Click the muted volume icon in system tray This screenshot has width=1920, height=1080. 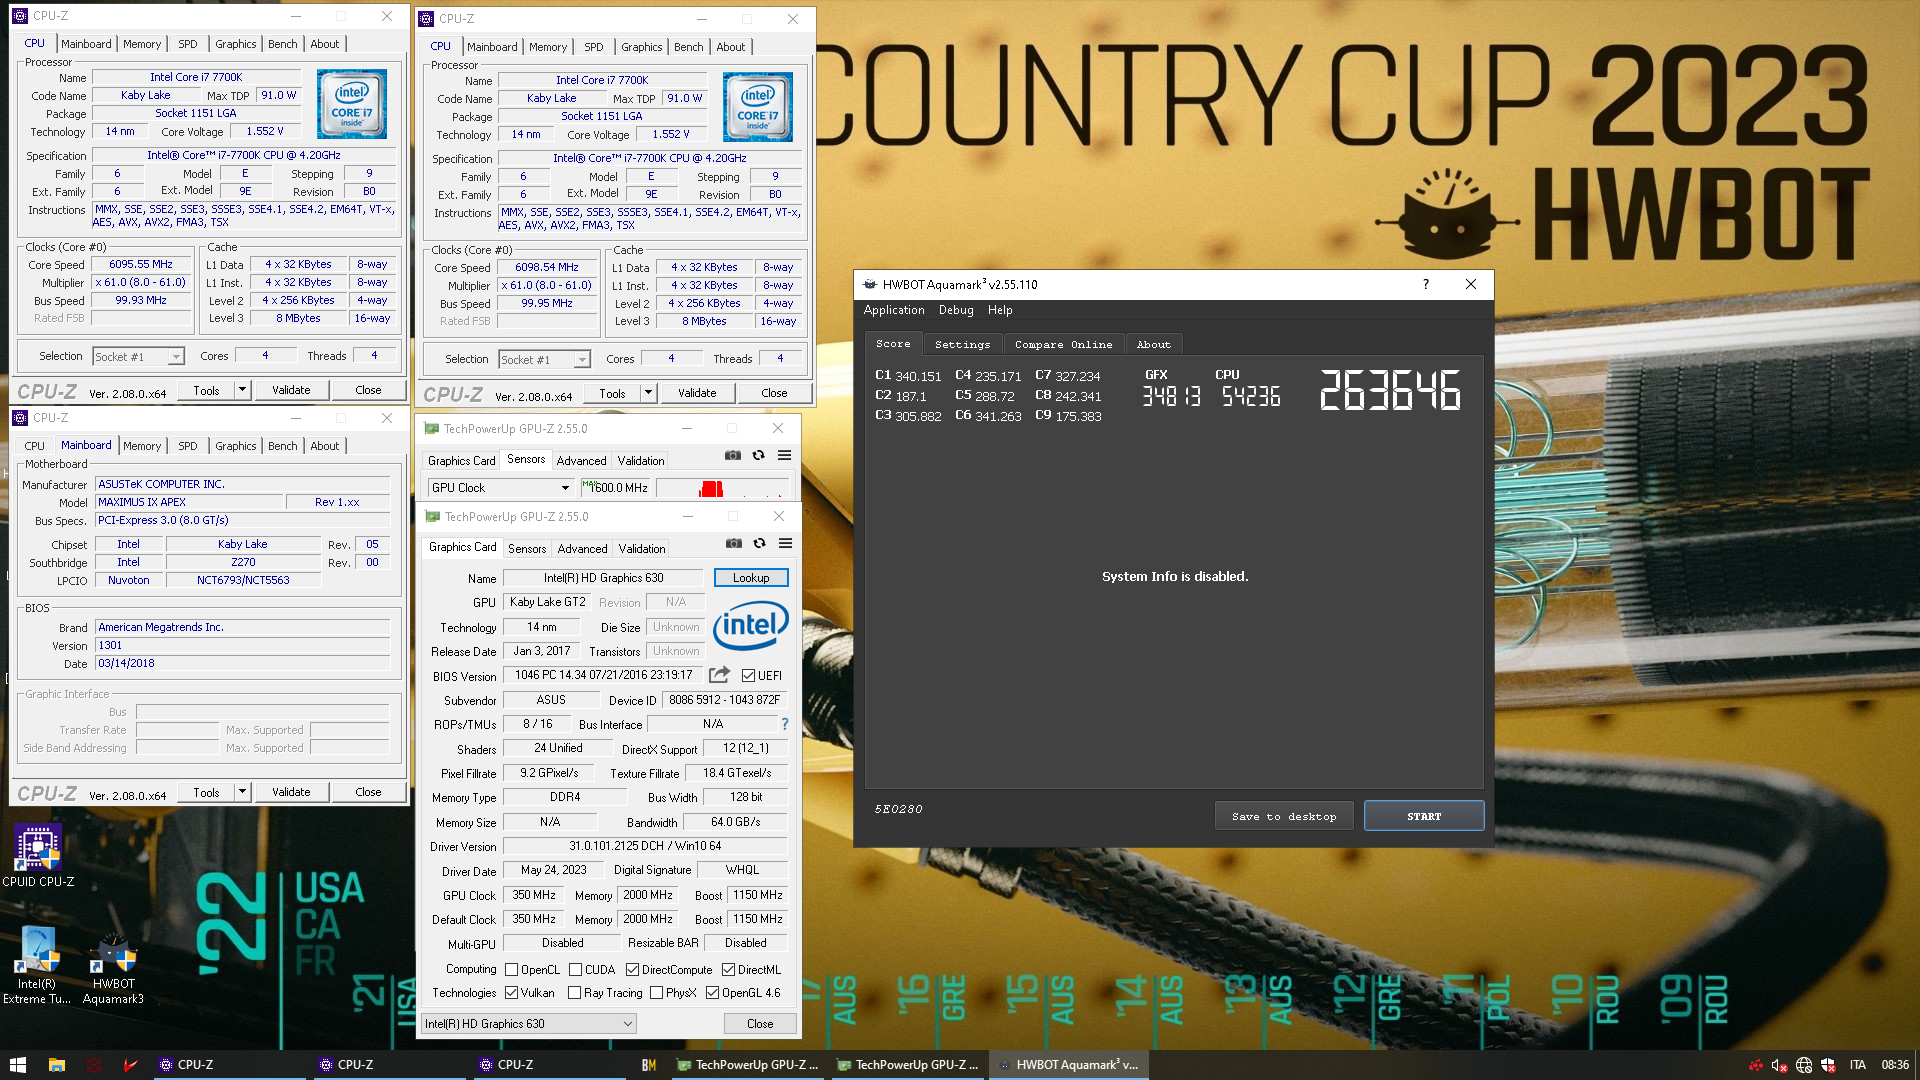(1779, 1065)
